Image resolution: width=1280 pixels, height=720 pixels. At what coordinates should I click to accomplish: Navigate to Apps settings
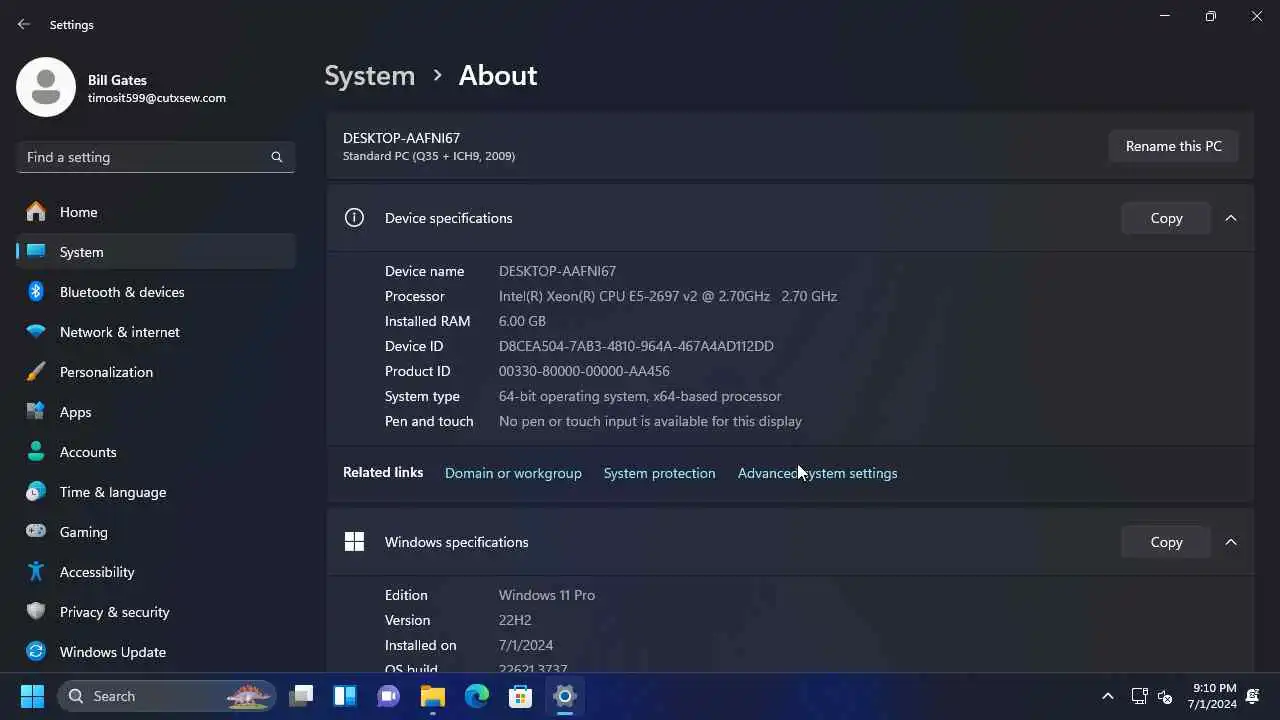tap(156, 412)
